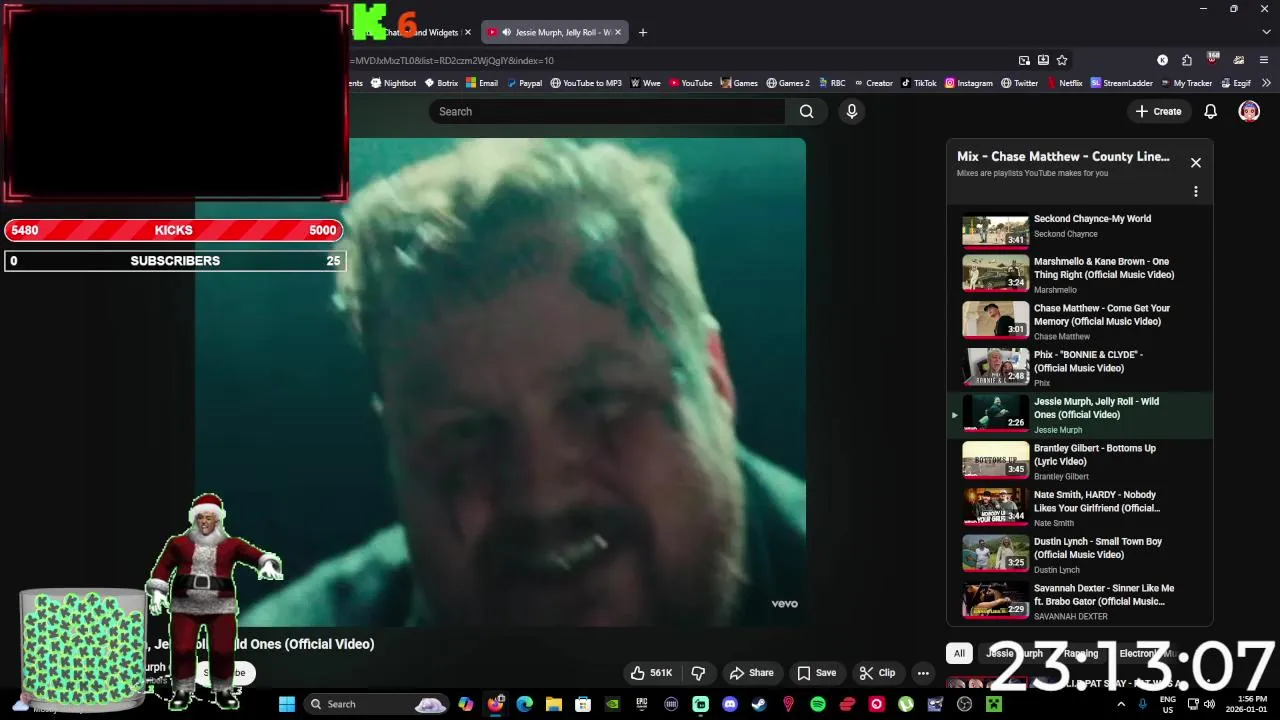This screenshot has height=720, width=1280.
Task: Share the video
Action: pos(752,673)
